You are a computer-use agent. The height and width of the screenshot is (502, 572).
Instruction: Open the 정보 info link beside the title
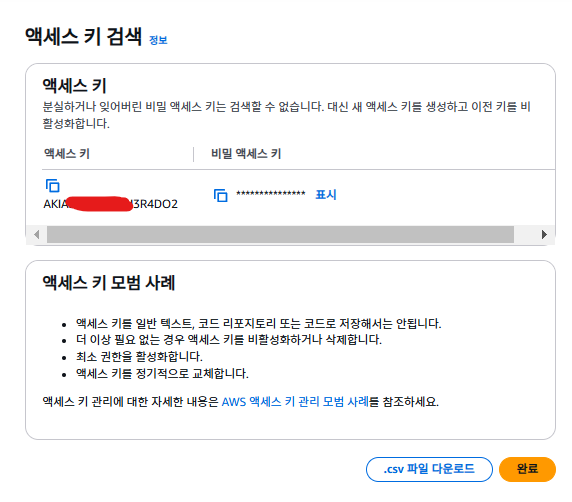[158, 40]
